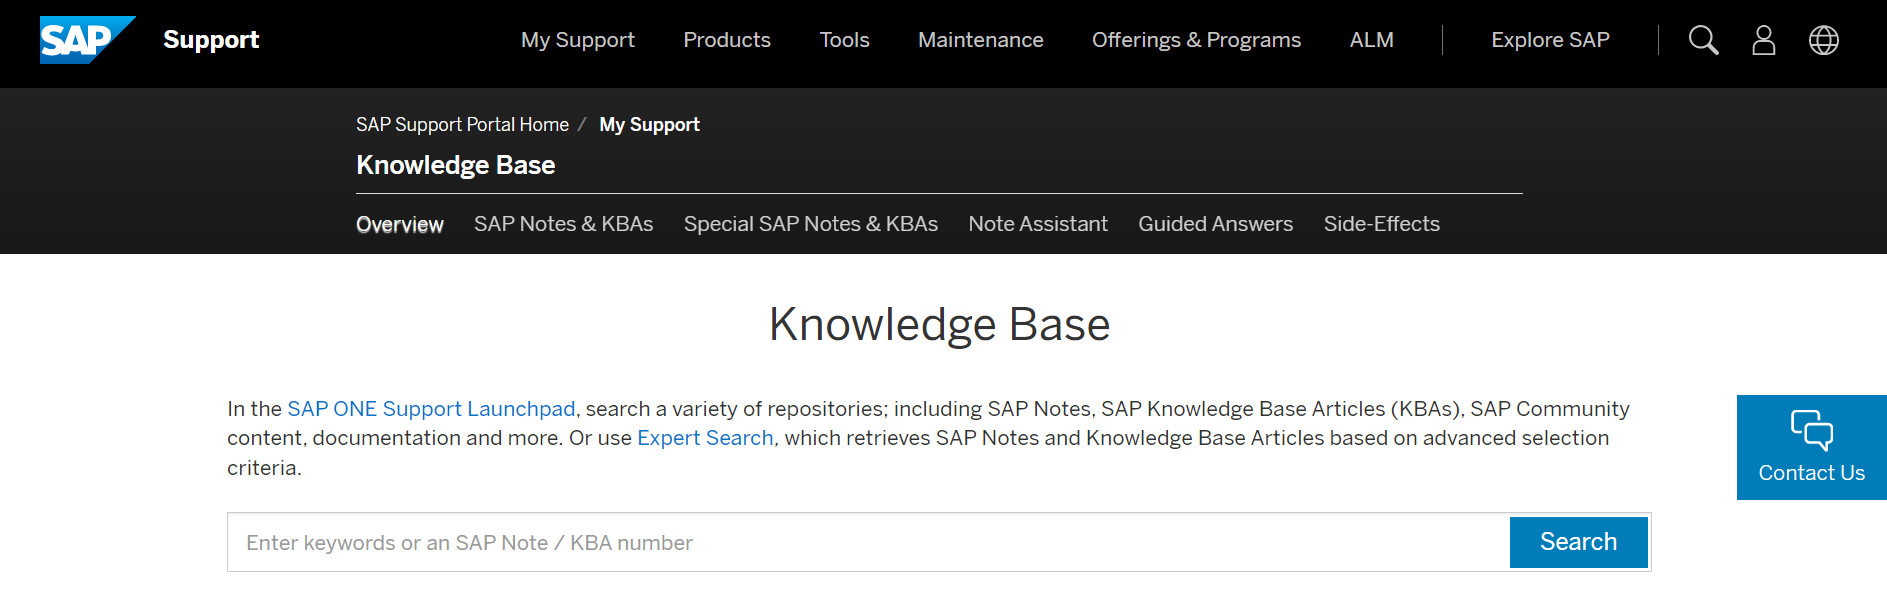The height and width of the screenshot is (613, 1887).
Task: Click the blue Search button
Action: pyautogui.click(x=1578, y=542)
